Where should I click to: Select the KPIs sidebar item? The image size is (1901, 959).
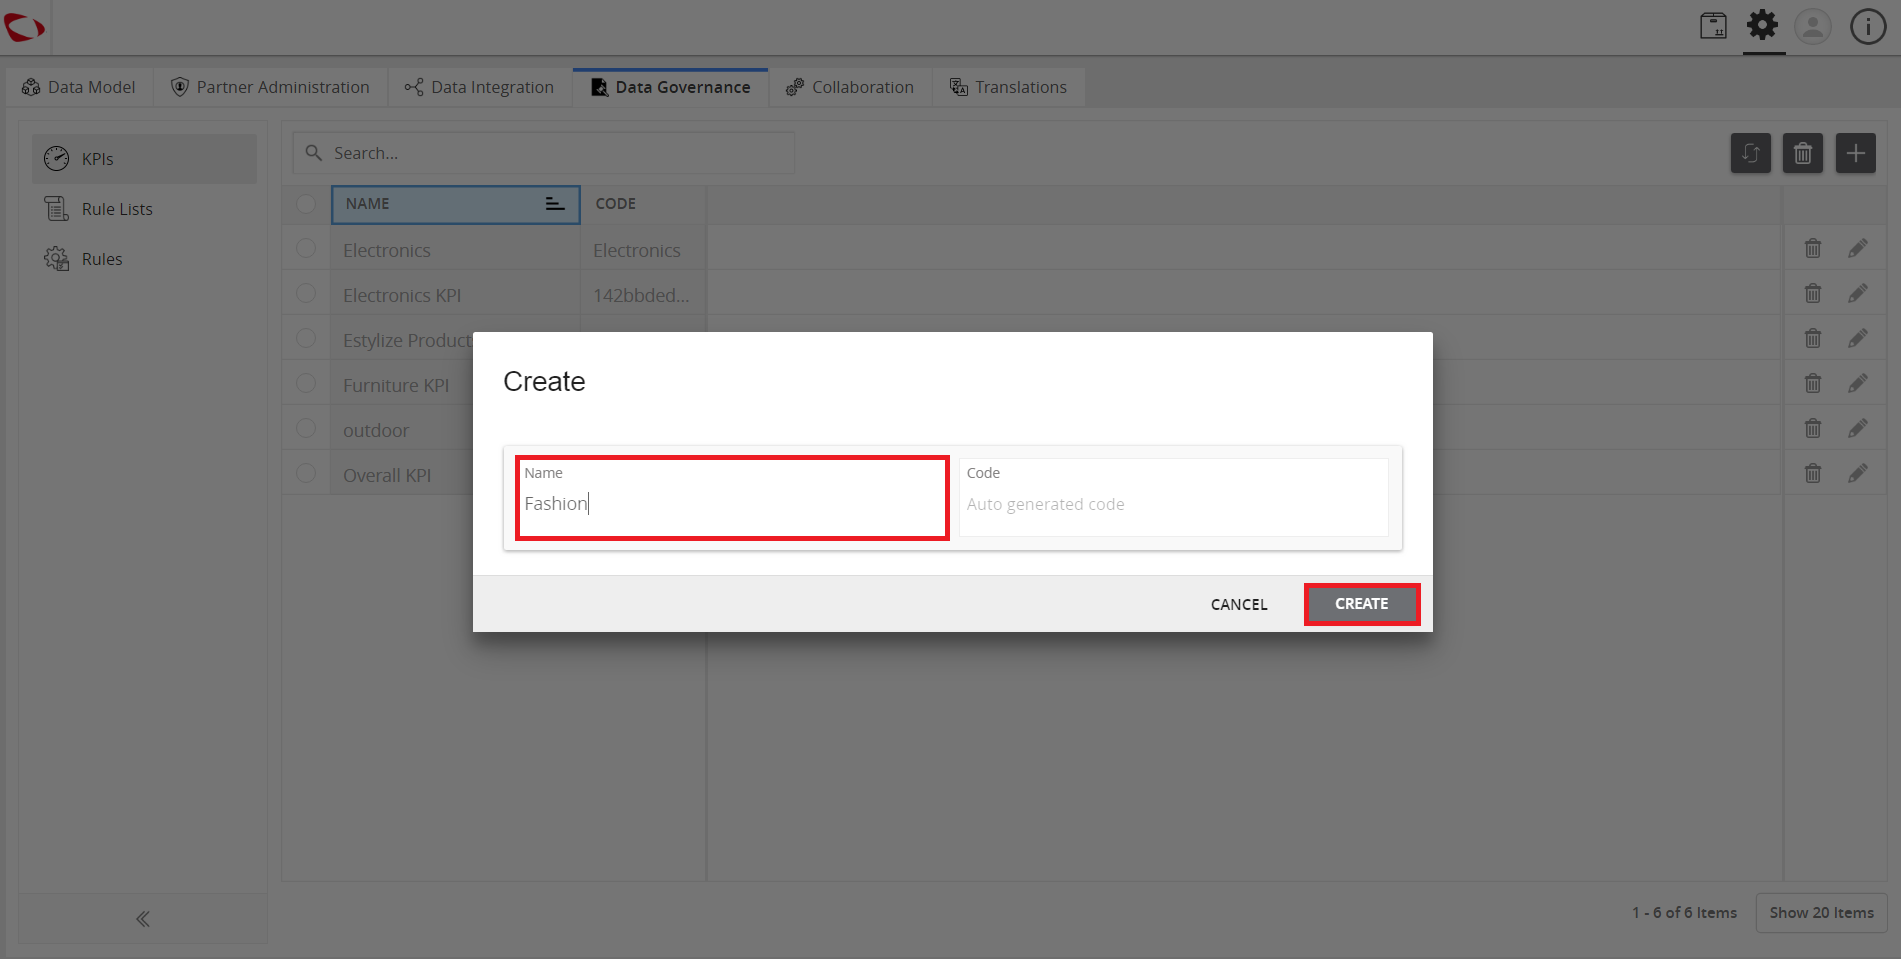(144, 159)
